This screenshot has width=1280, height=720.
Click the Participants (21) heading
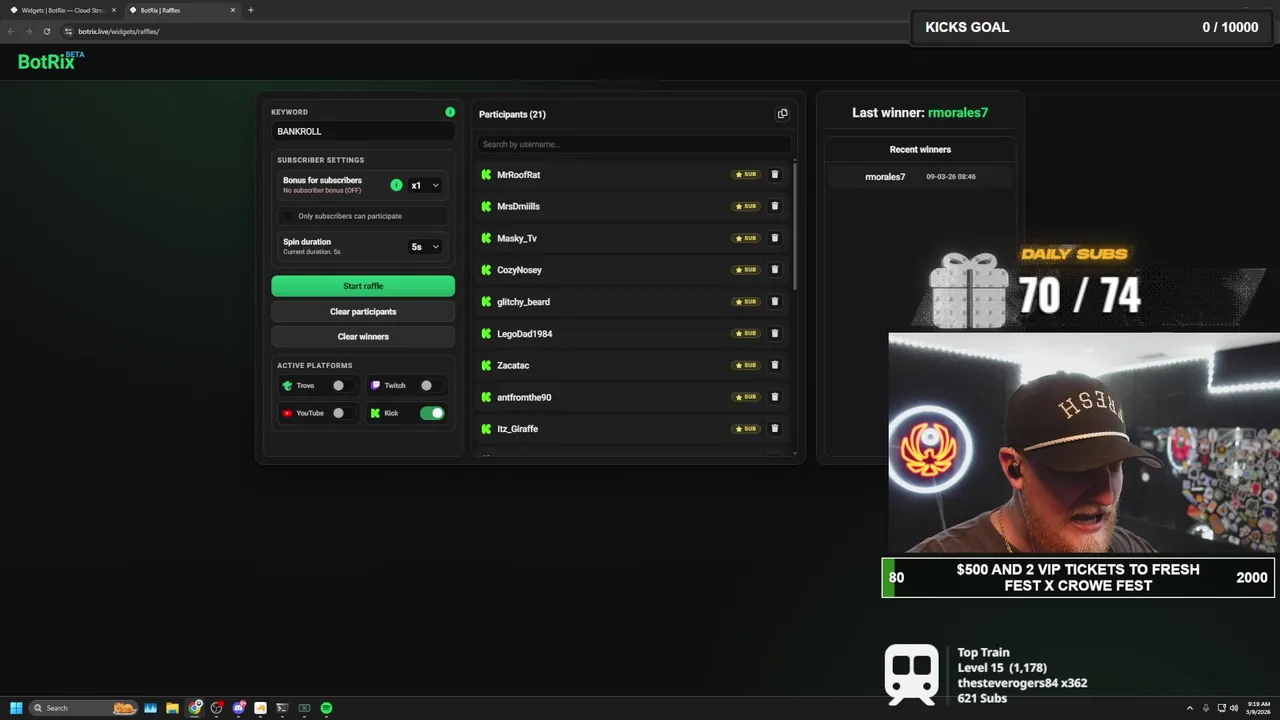(x=512, y=114)
